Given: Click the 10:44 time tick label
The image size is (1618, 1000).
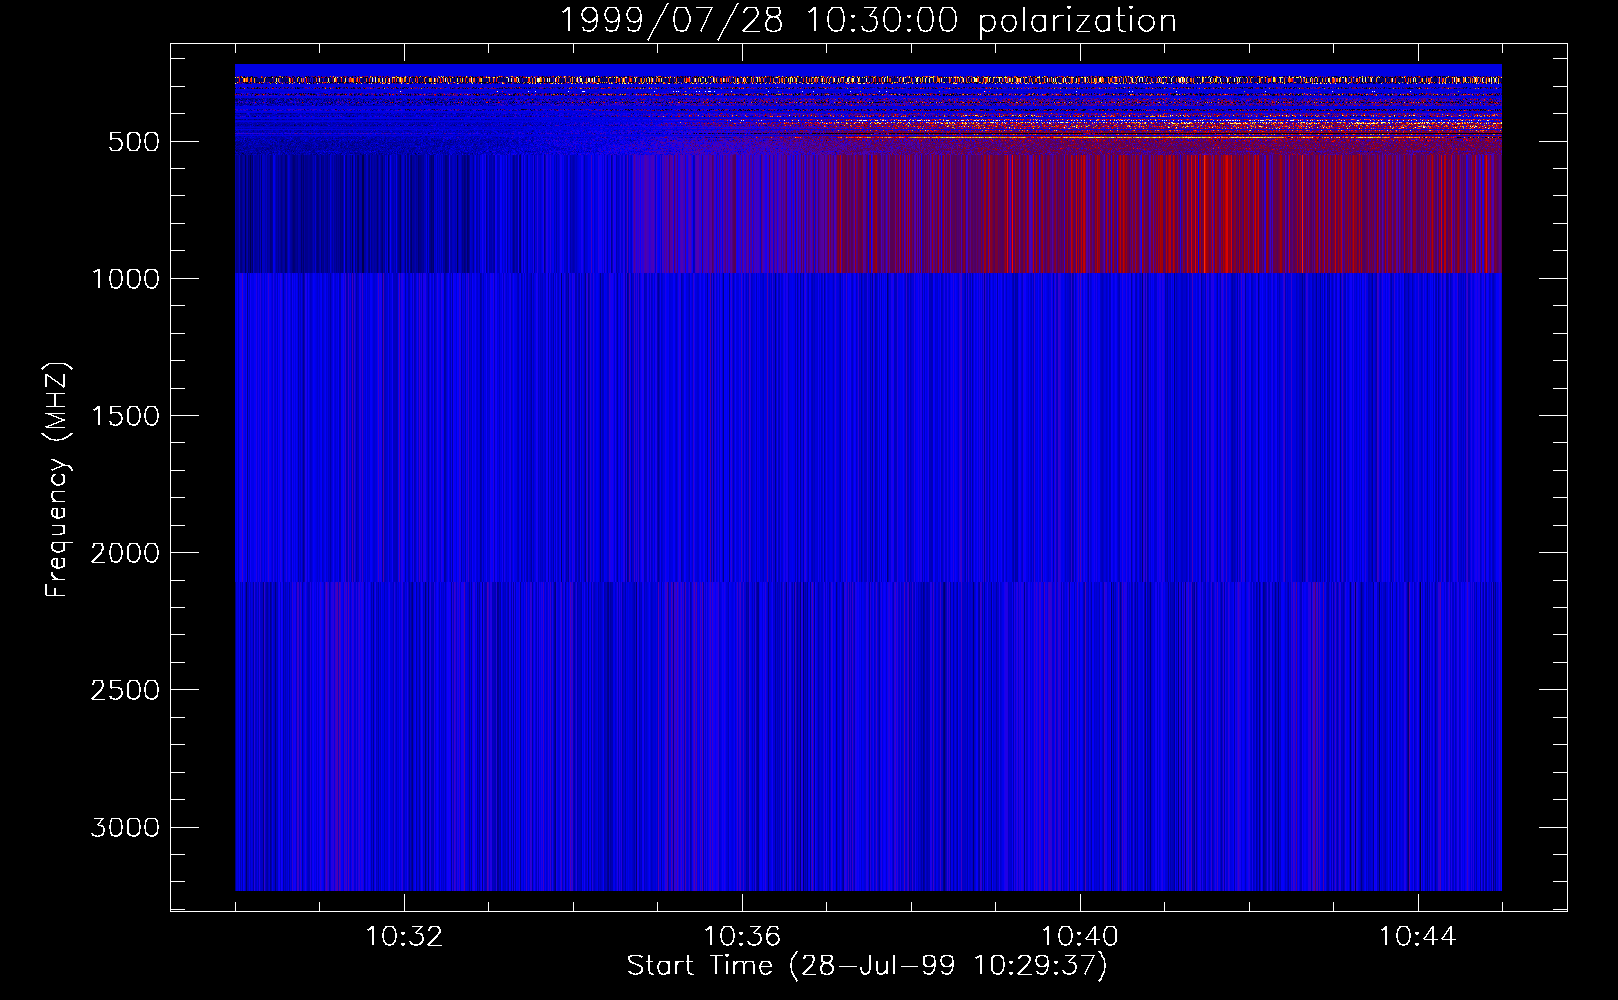Looking at the screenshot, I should pos(1417,937).
